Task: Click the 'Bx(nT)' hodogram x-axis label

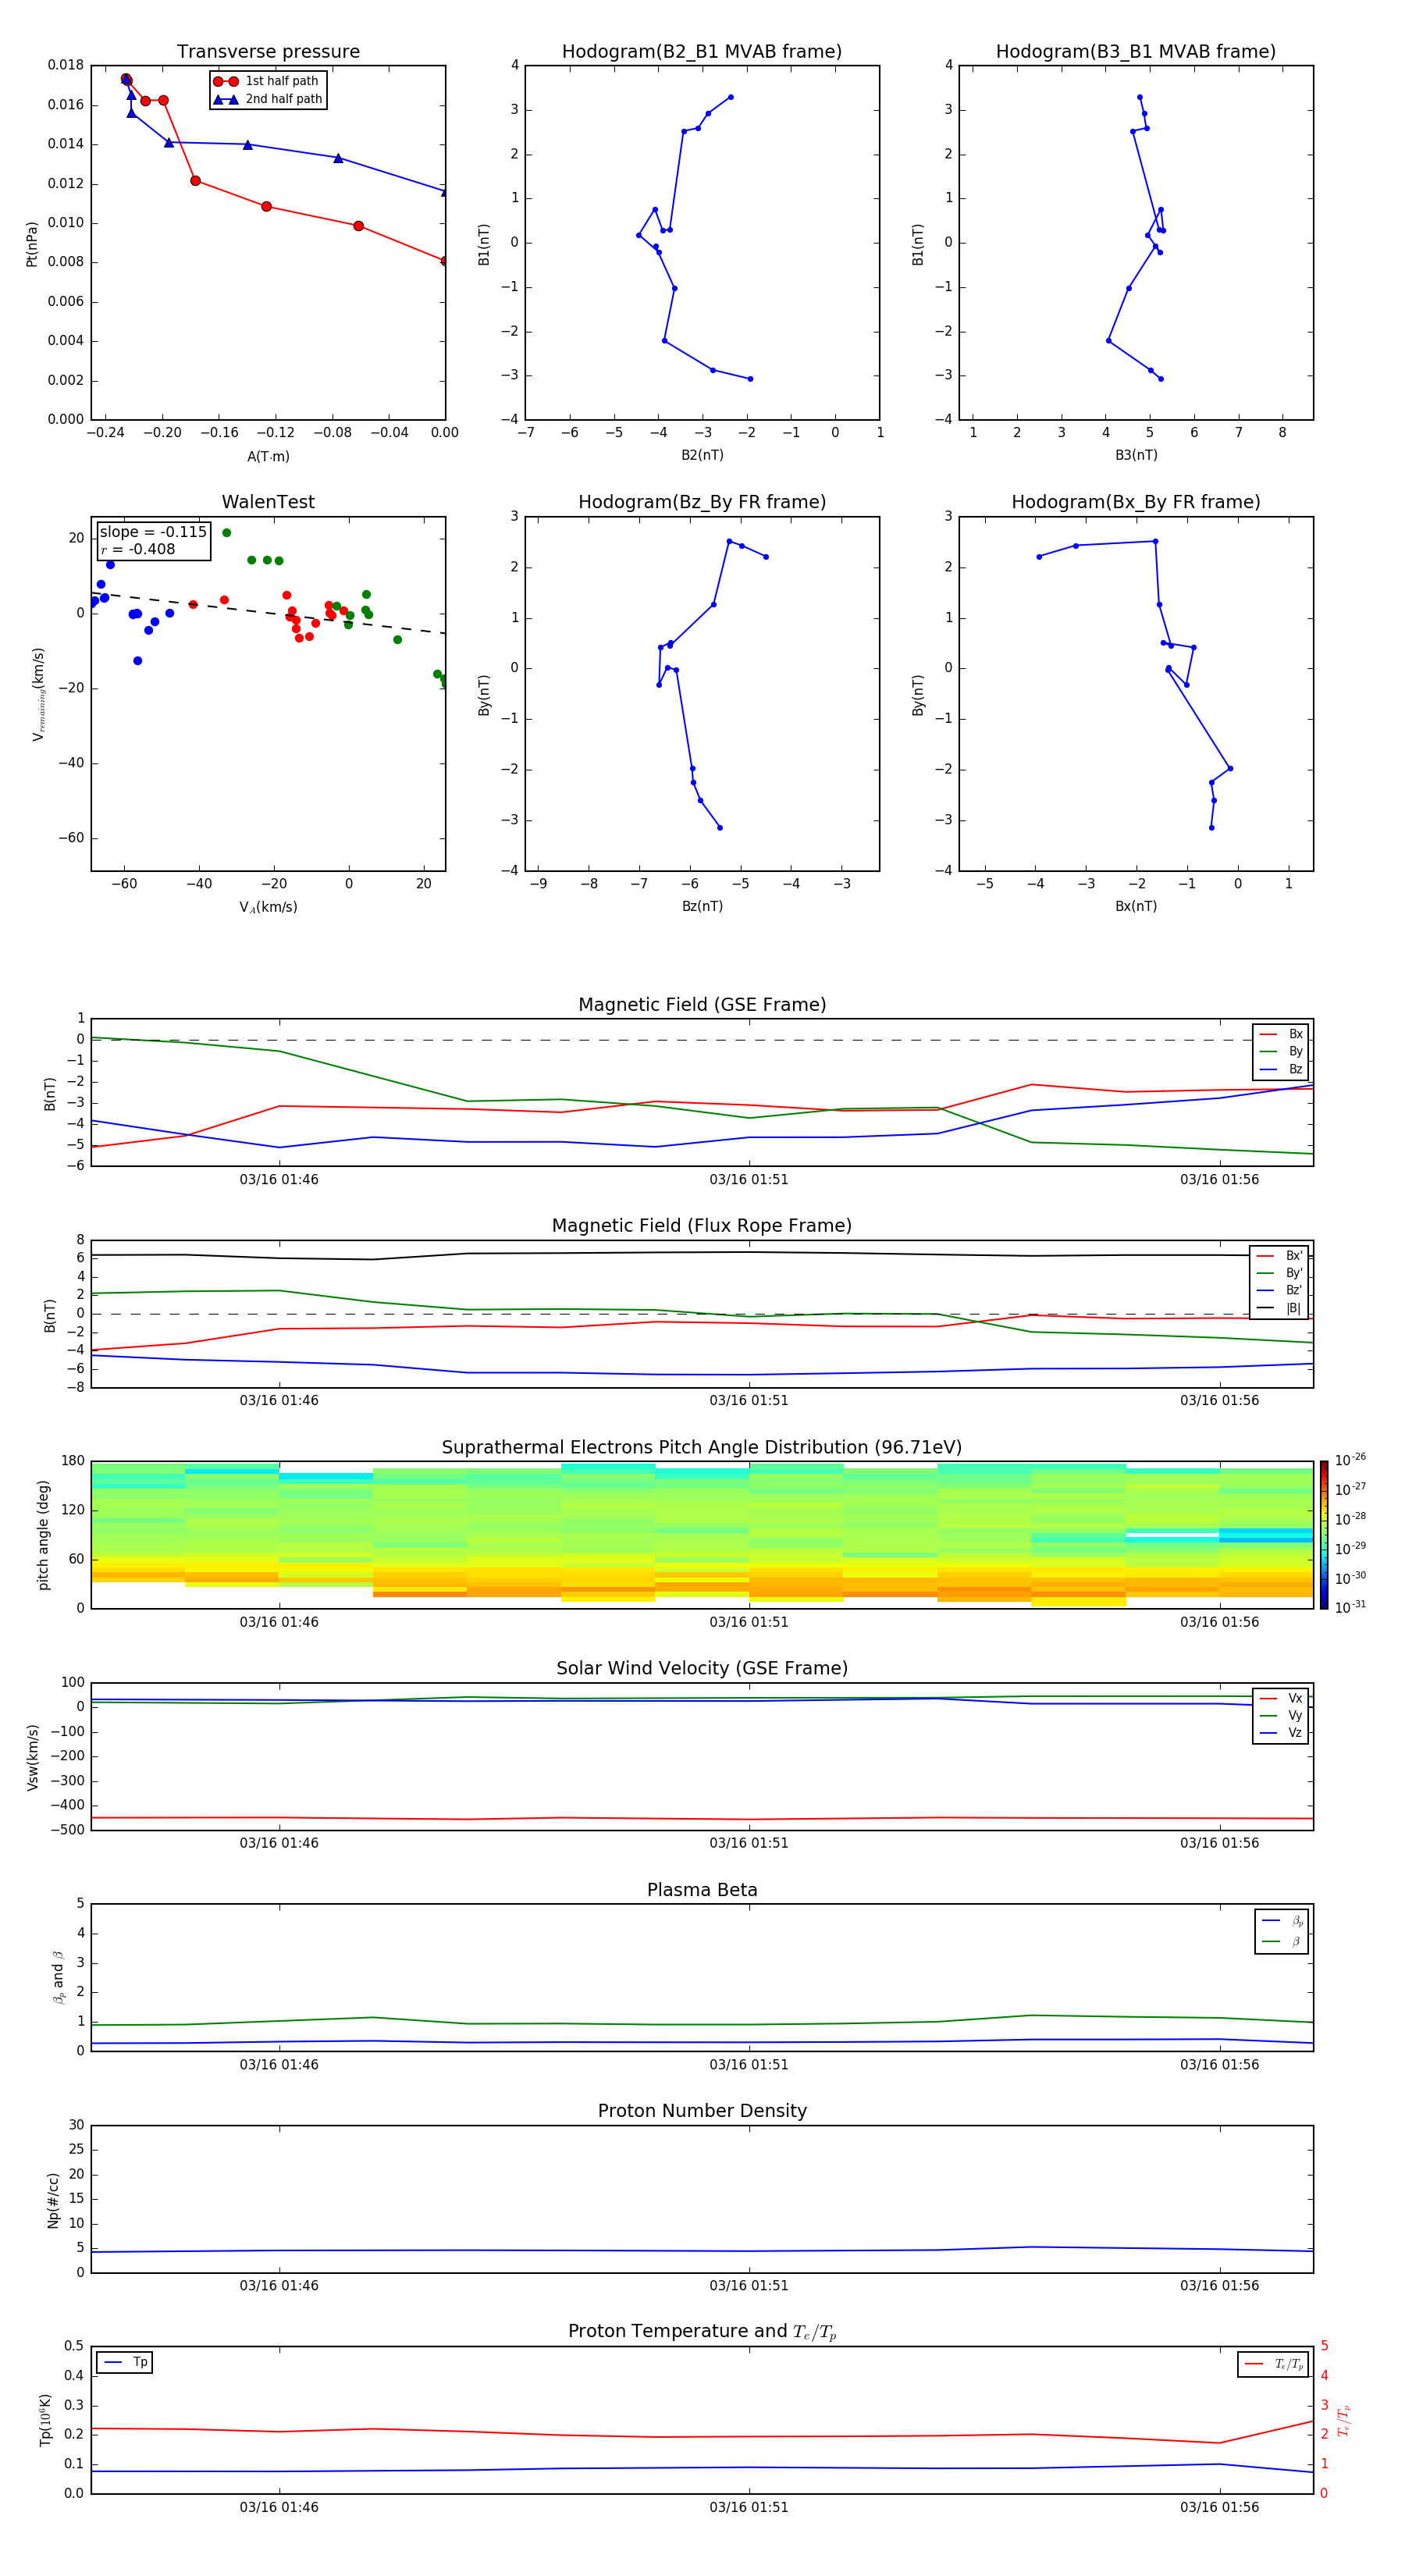Action: pos(1136,906)
